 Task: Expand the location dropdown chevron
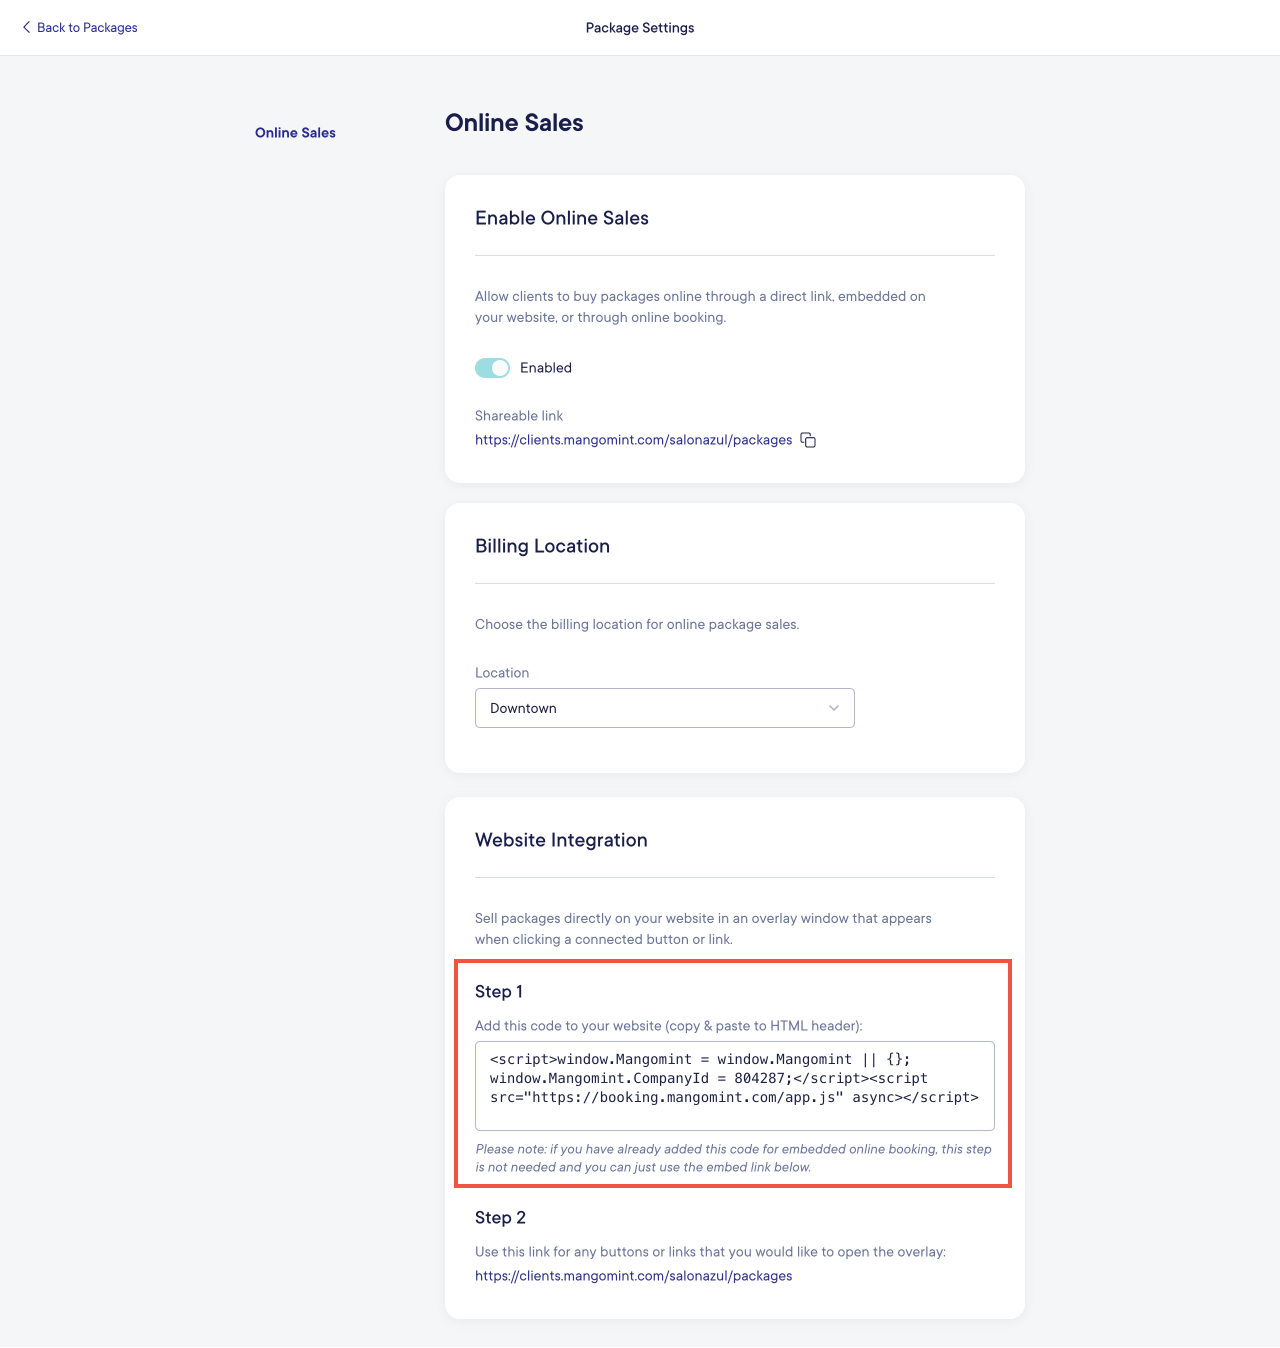[834, 708]
